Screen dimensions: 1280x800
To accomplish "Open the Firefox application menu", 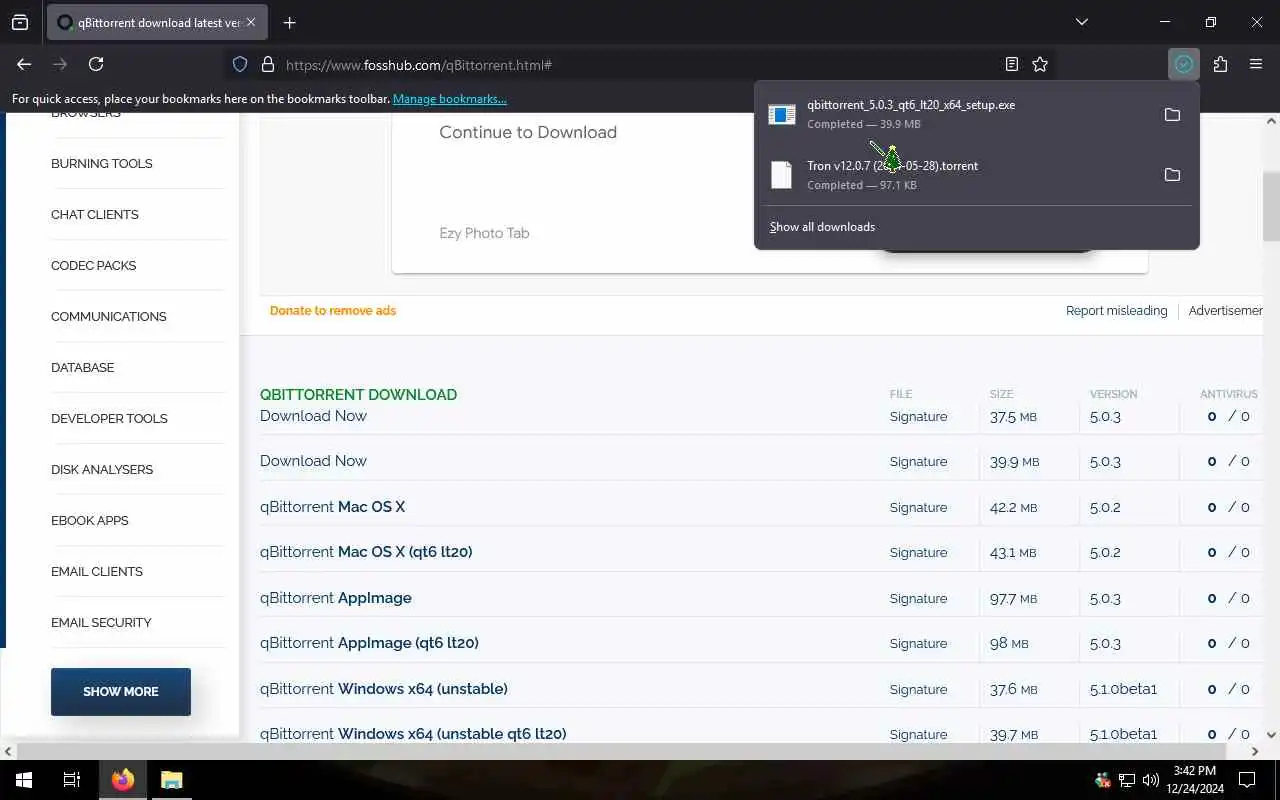I will pos(1256,64).
